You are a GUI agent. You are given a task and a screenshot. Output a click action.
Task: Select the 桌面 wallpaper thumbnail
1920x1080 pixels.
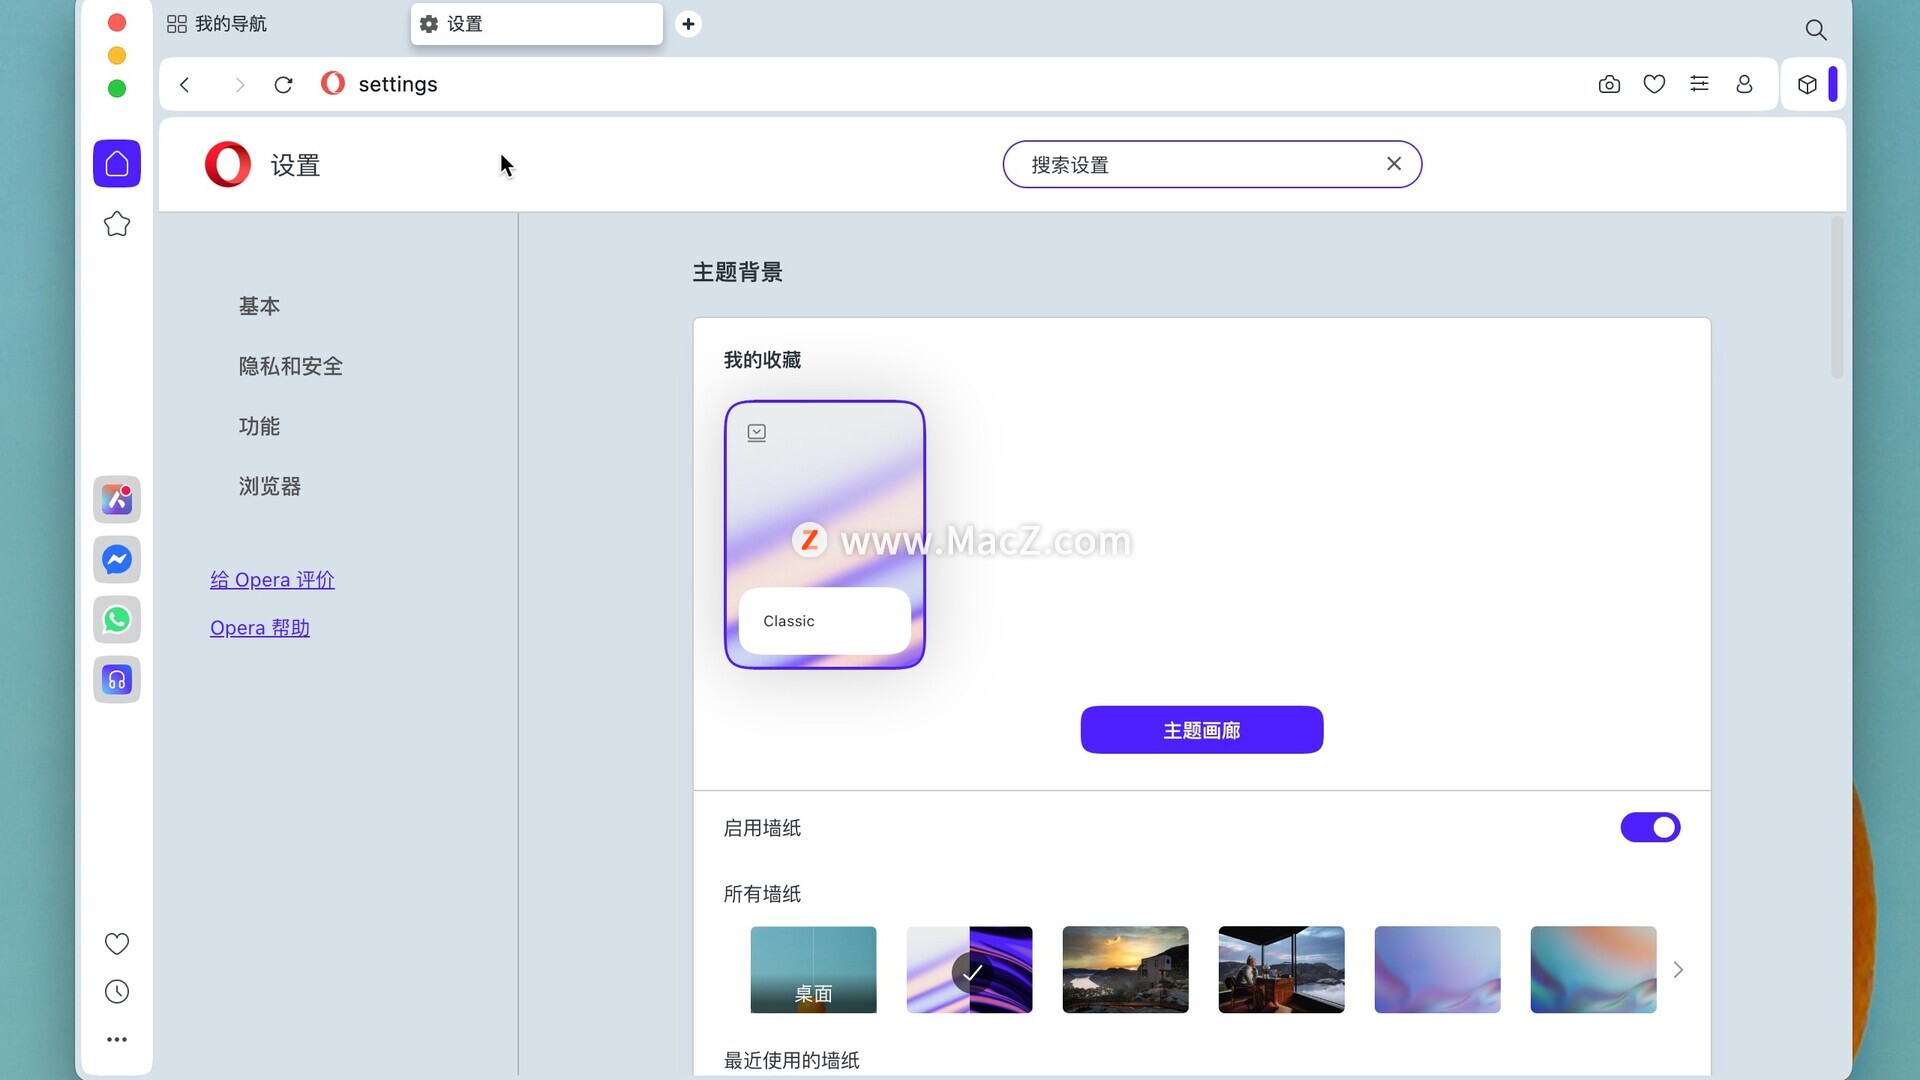[813, 969]
